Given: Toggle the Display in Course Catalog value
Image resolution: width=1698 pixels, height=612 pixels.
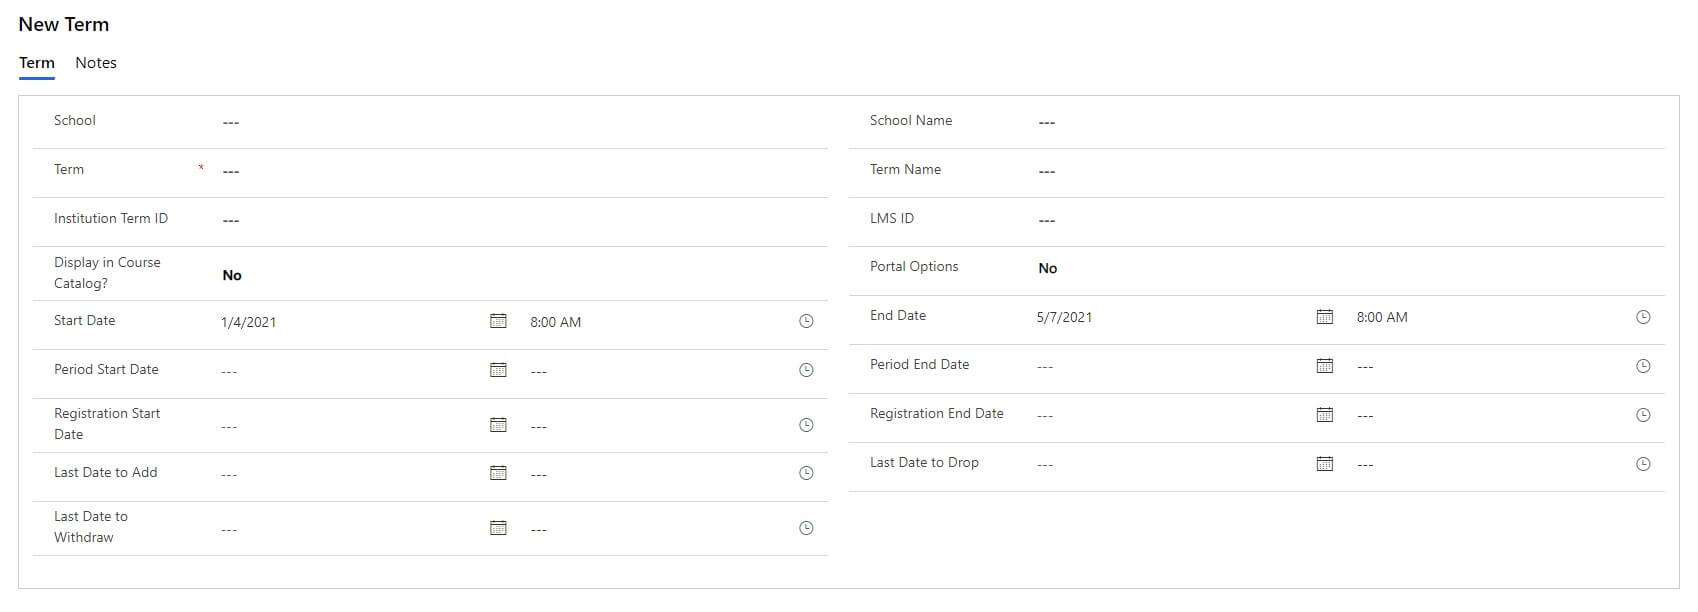Looking at the screenshot, I should [232, 275].
